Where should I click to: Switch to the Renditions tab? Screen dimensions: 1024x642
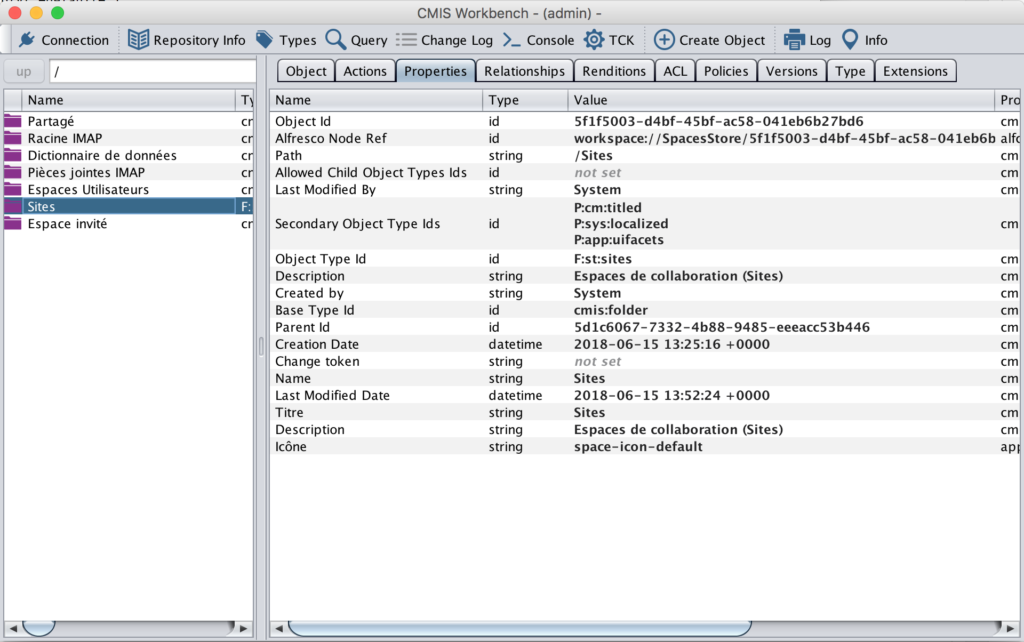[614, 71]
